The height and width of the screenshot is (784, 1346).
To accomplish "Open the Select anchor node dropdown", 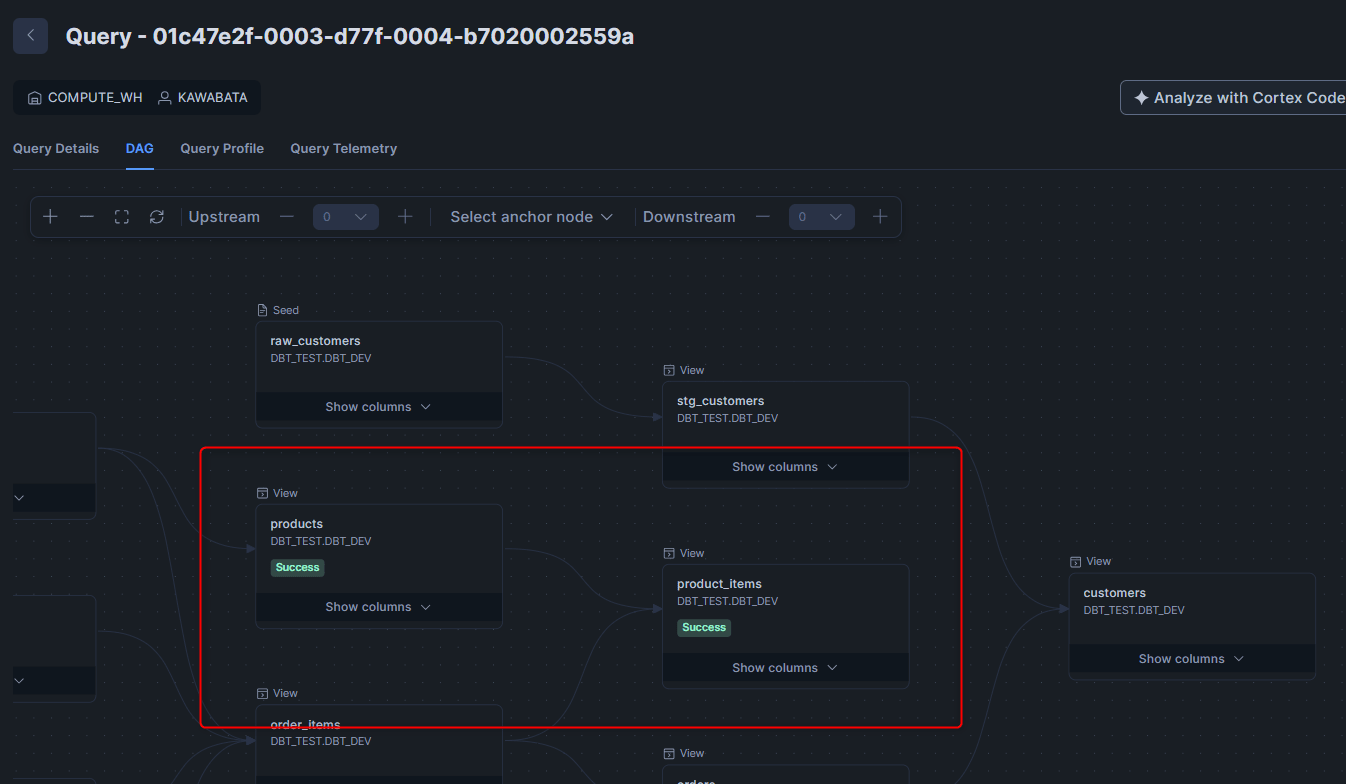I will 531,217.
